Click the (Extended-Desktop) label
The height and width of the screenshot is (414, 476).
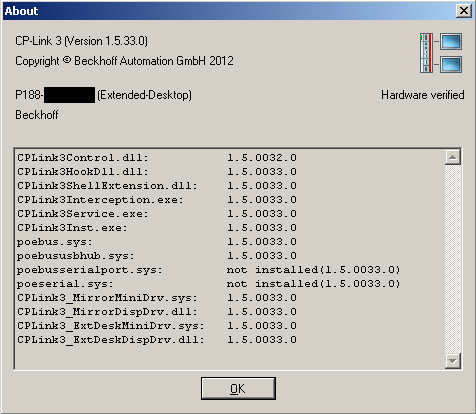[144, 95]
